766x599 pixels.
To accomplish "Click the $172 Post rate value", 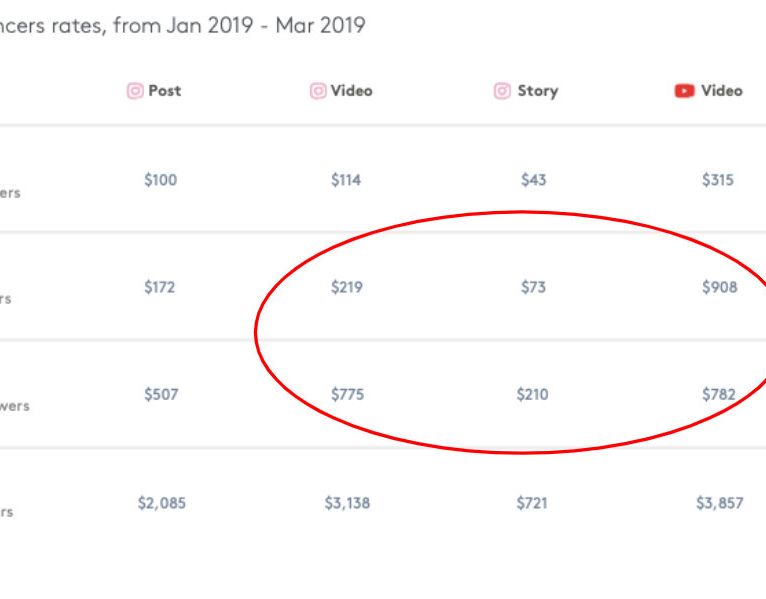I will tap(159, 287).
